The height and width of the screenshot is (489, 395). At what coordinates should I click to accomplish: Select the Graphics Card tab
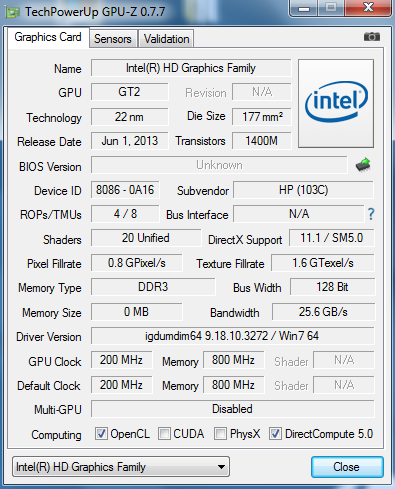point(48,37)
